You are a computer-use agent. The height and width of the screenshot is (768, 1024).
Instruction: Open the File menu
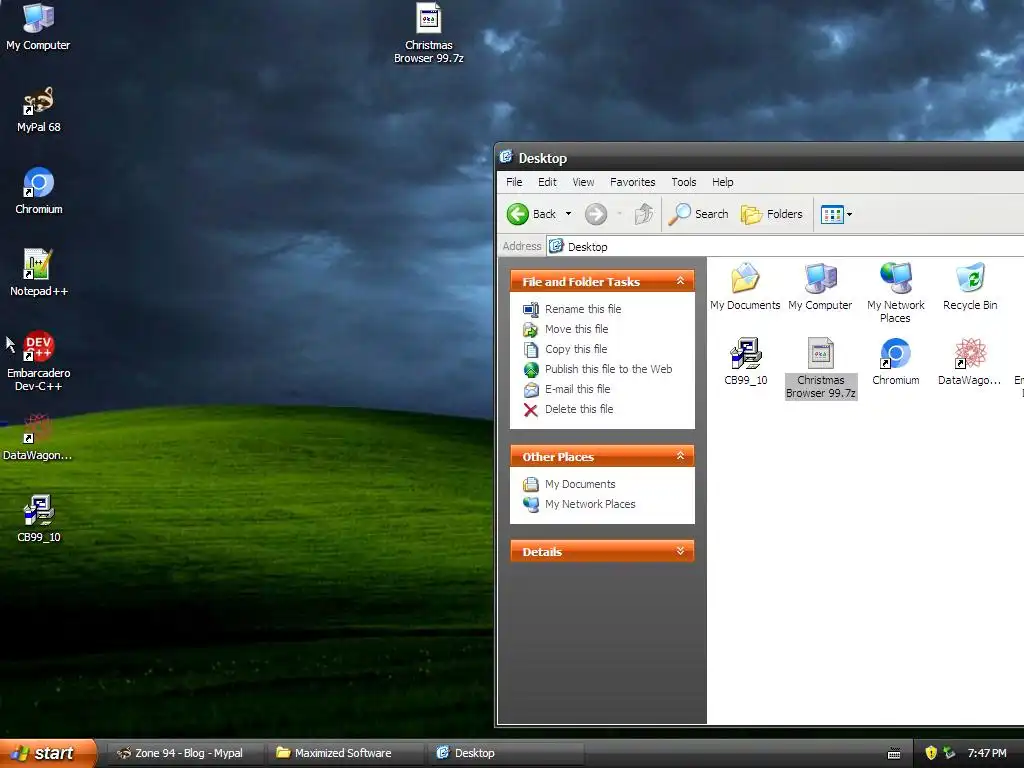[x=514, y=182]
